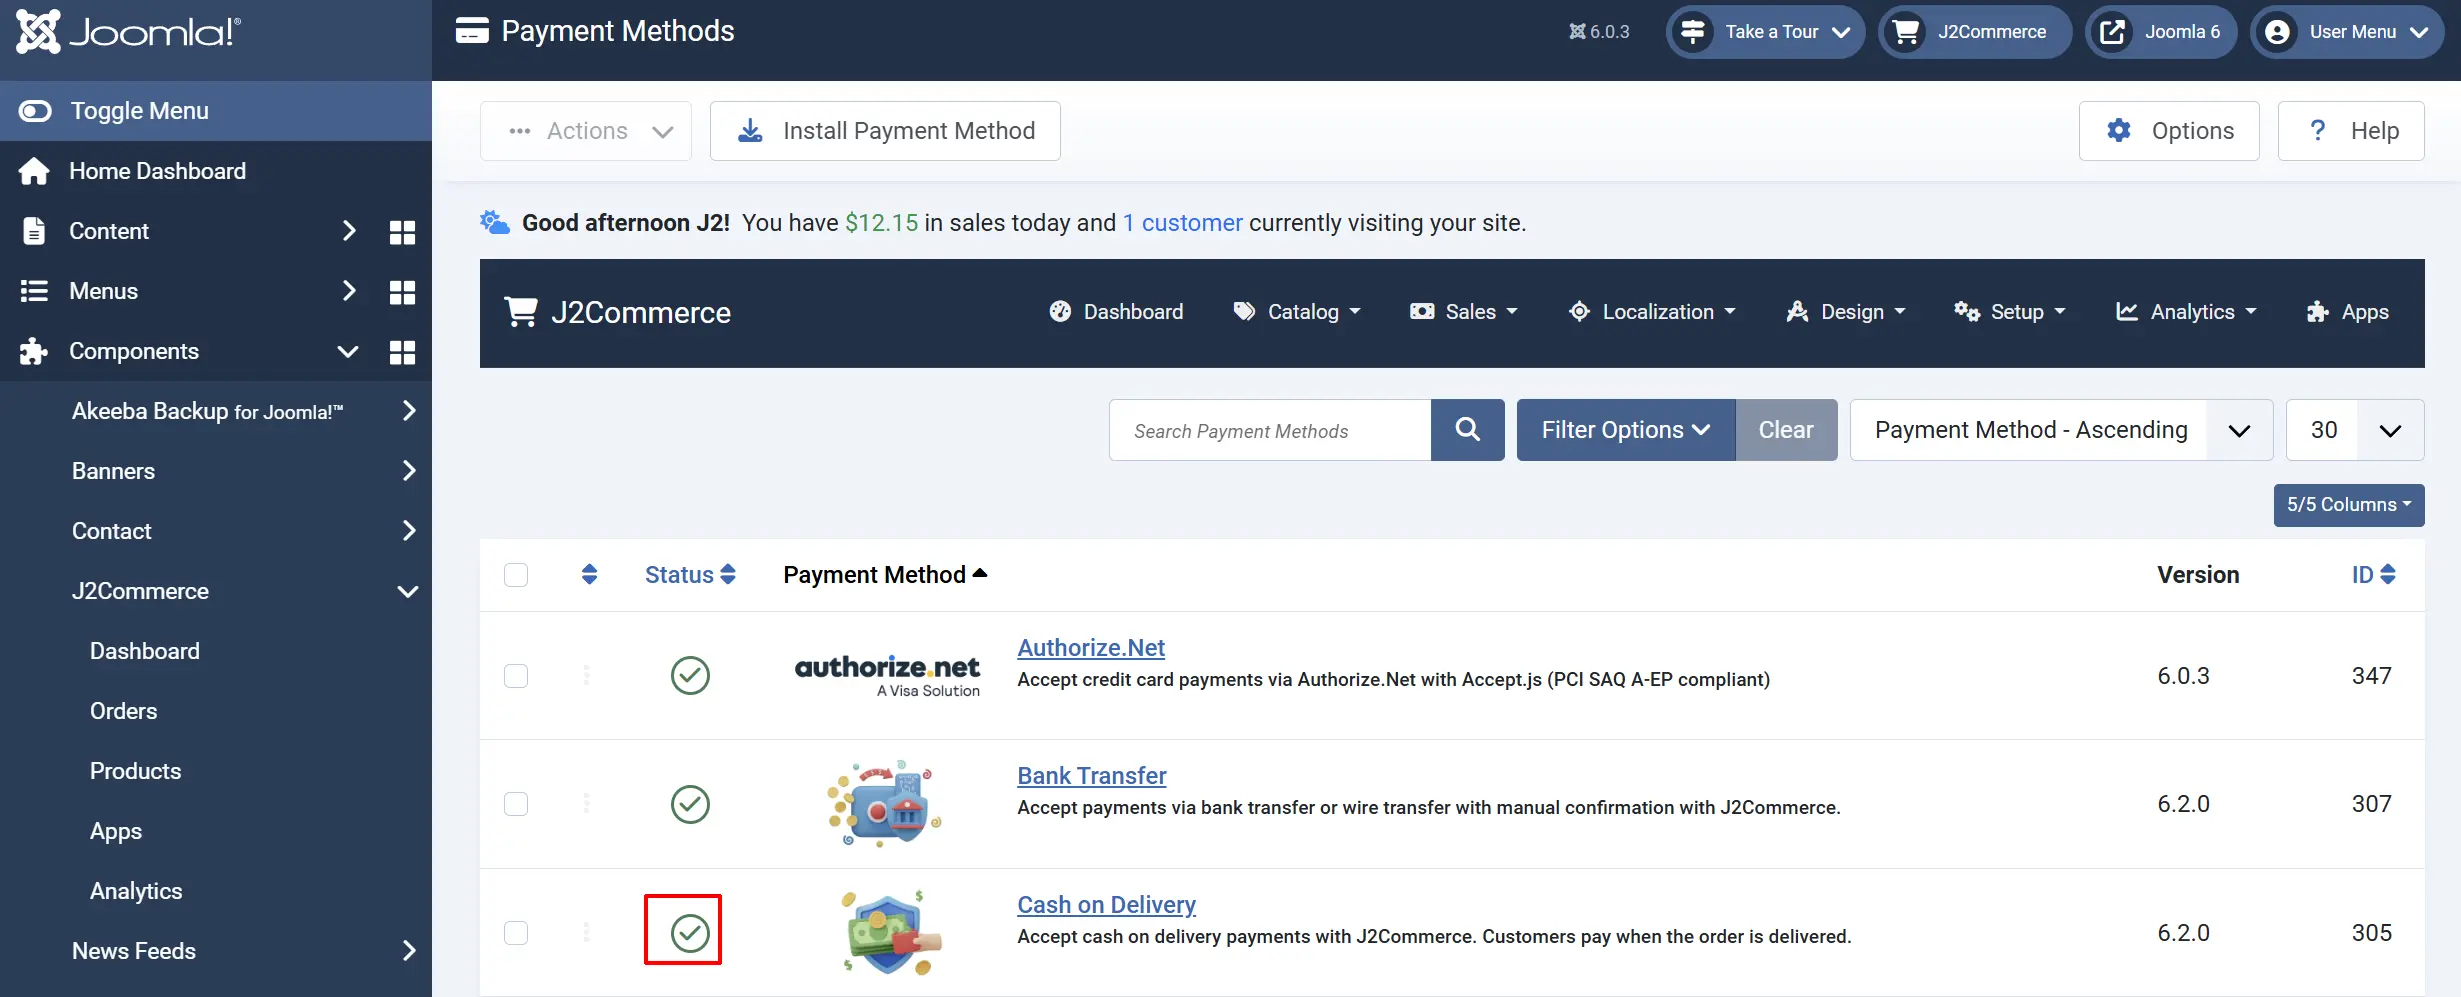Sort table by ID column
This screenshot has height=997, width=2461.
pyautogui.click(x=2373, y=575)
